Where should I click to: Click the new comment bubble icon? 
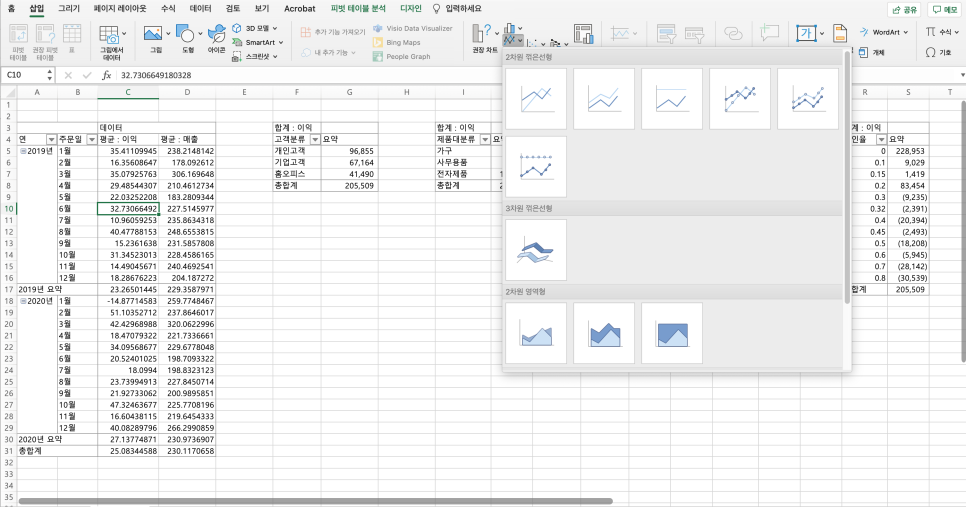[769, 33]
